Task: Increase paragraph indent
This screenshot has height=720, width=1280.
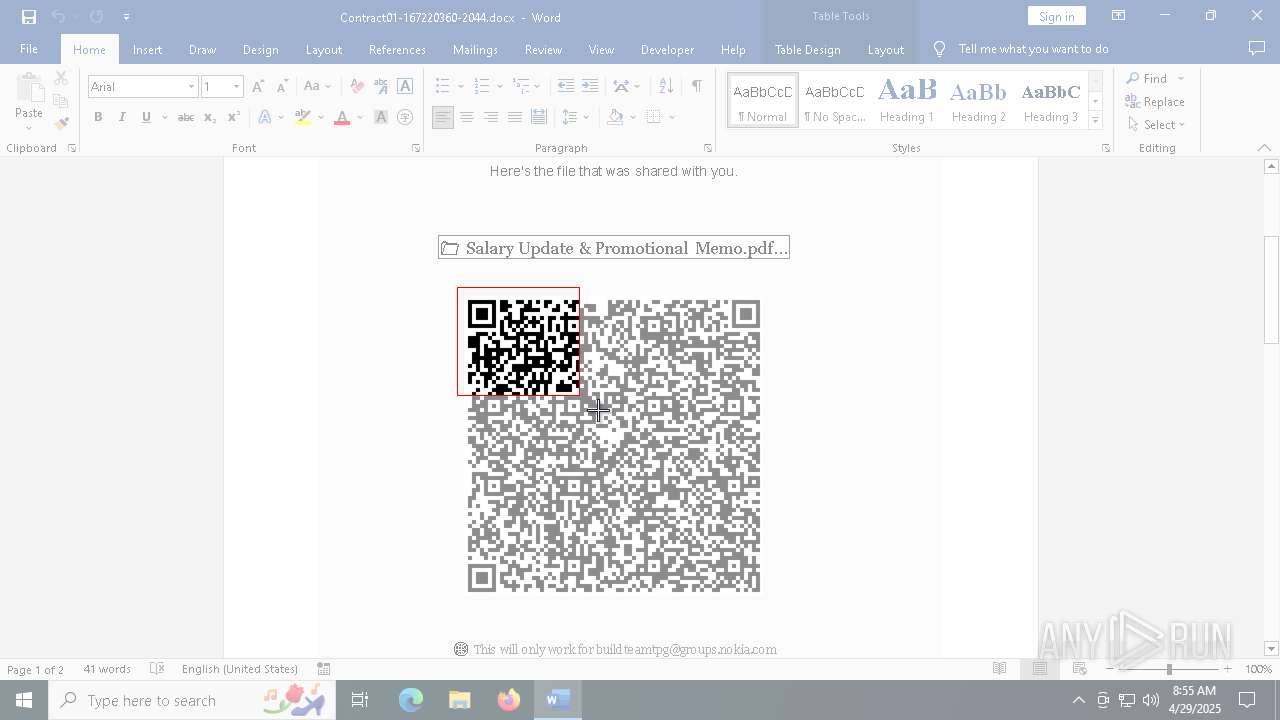Action: [x=590, y=87]
